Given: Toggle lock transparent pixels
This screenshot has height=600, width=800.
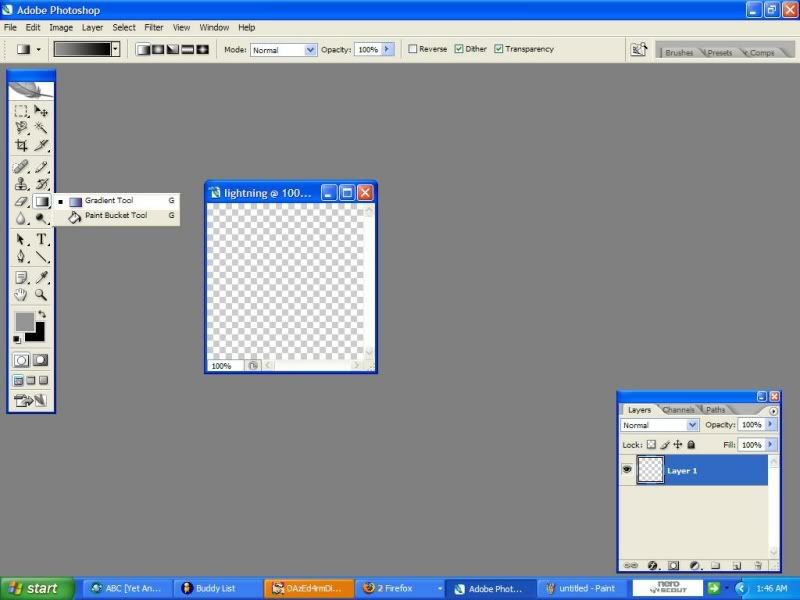Looking at the screenshot, I should point(651,445).
